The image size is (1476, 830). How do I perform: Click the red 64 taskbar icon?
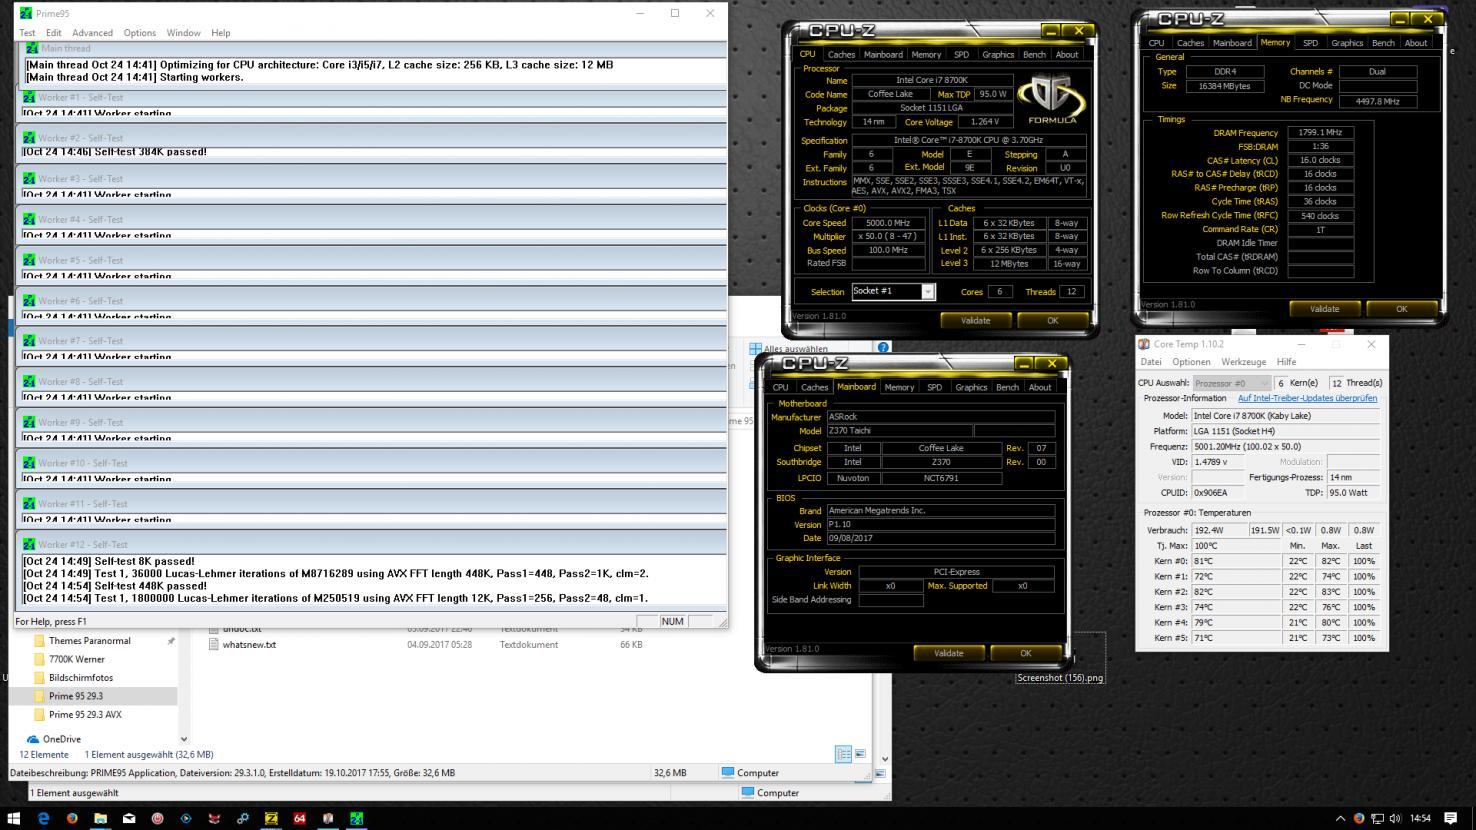click(x=299, y=818)
